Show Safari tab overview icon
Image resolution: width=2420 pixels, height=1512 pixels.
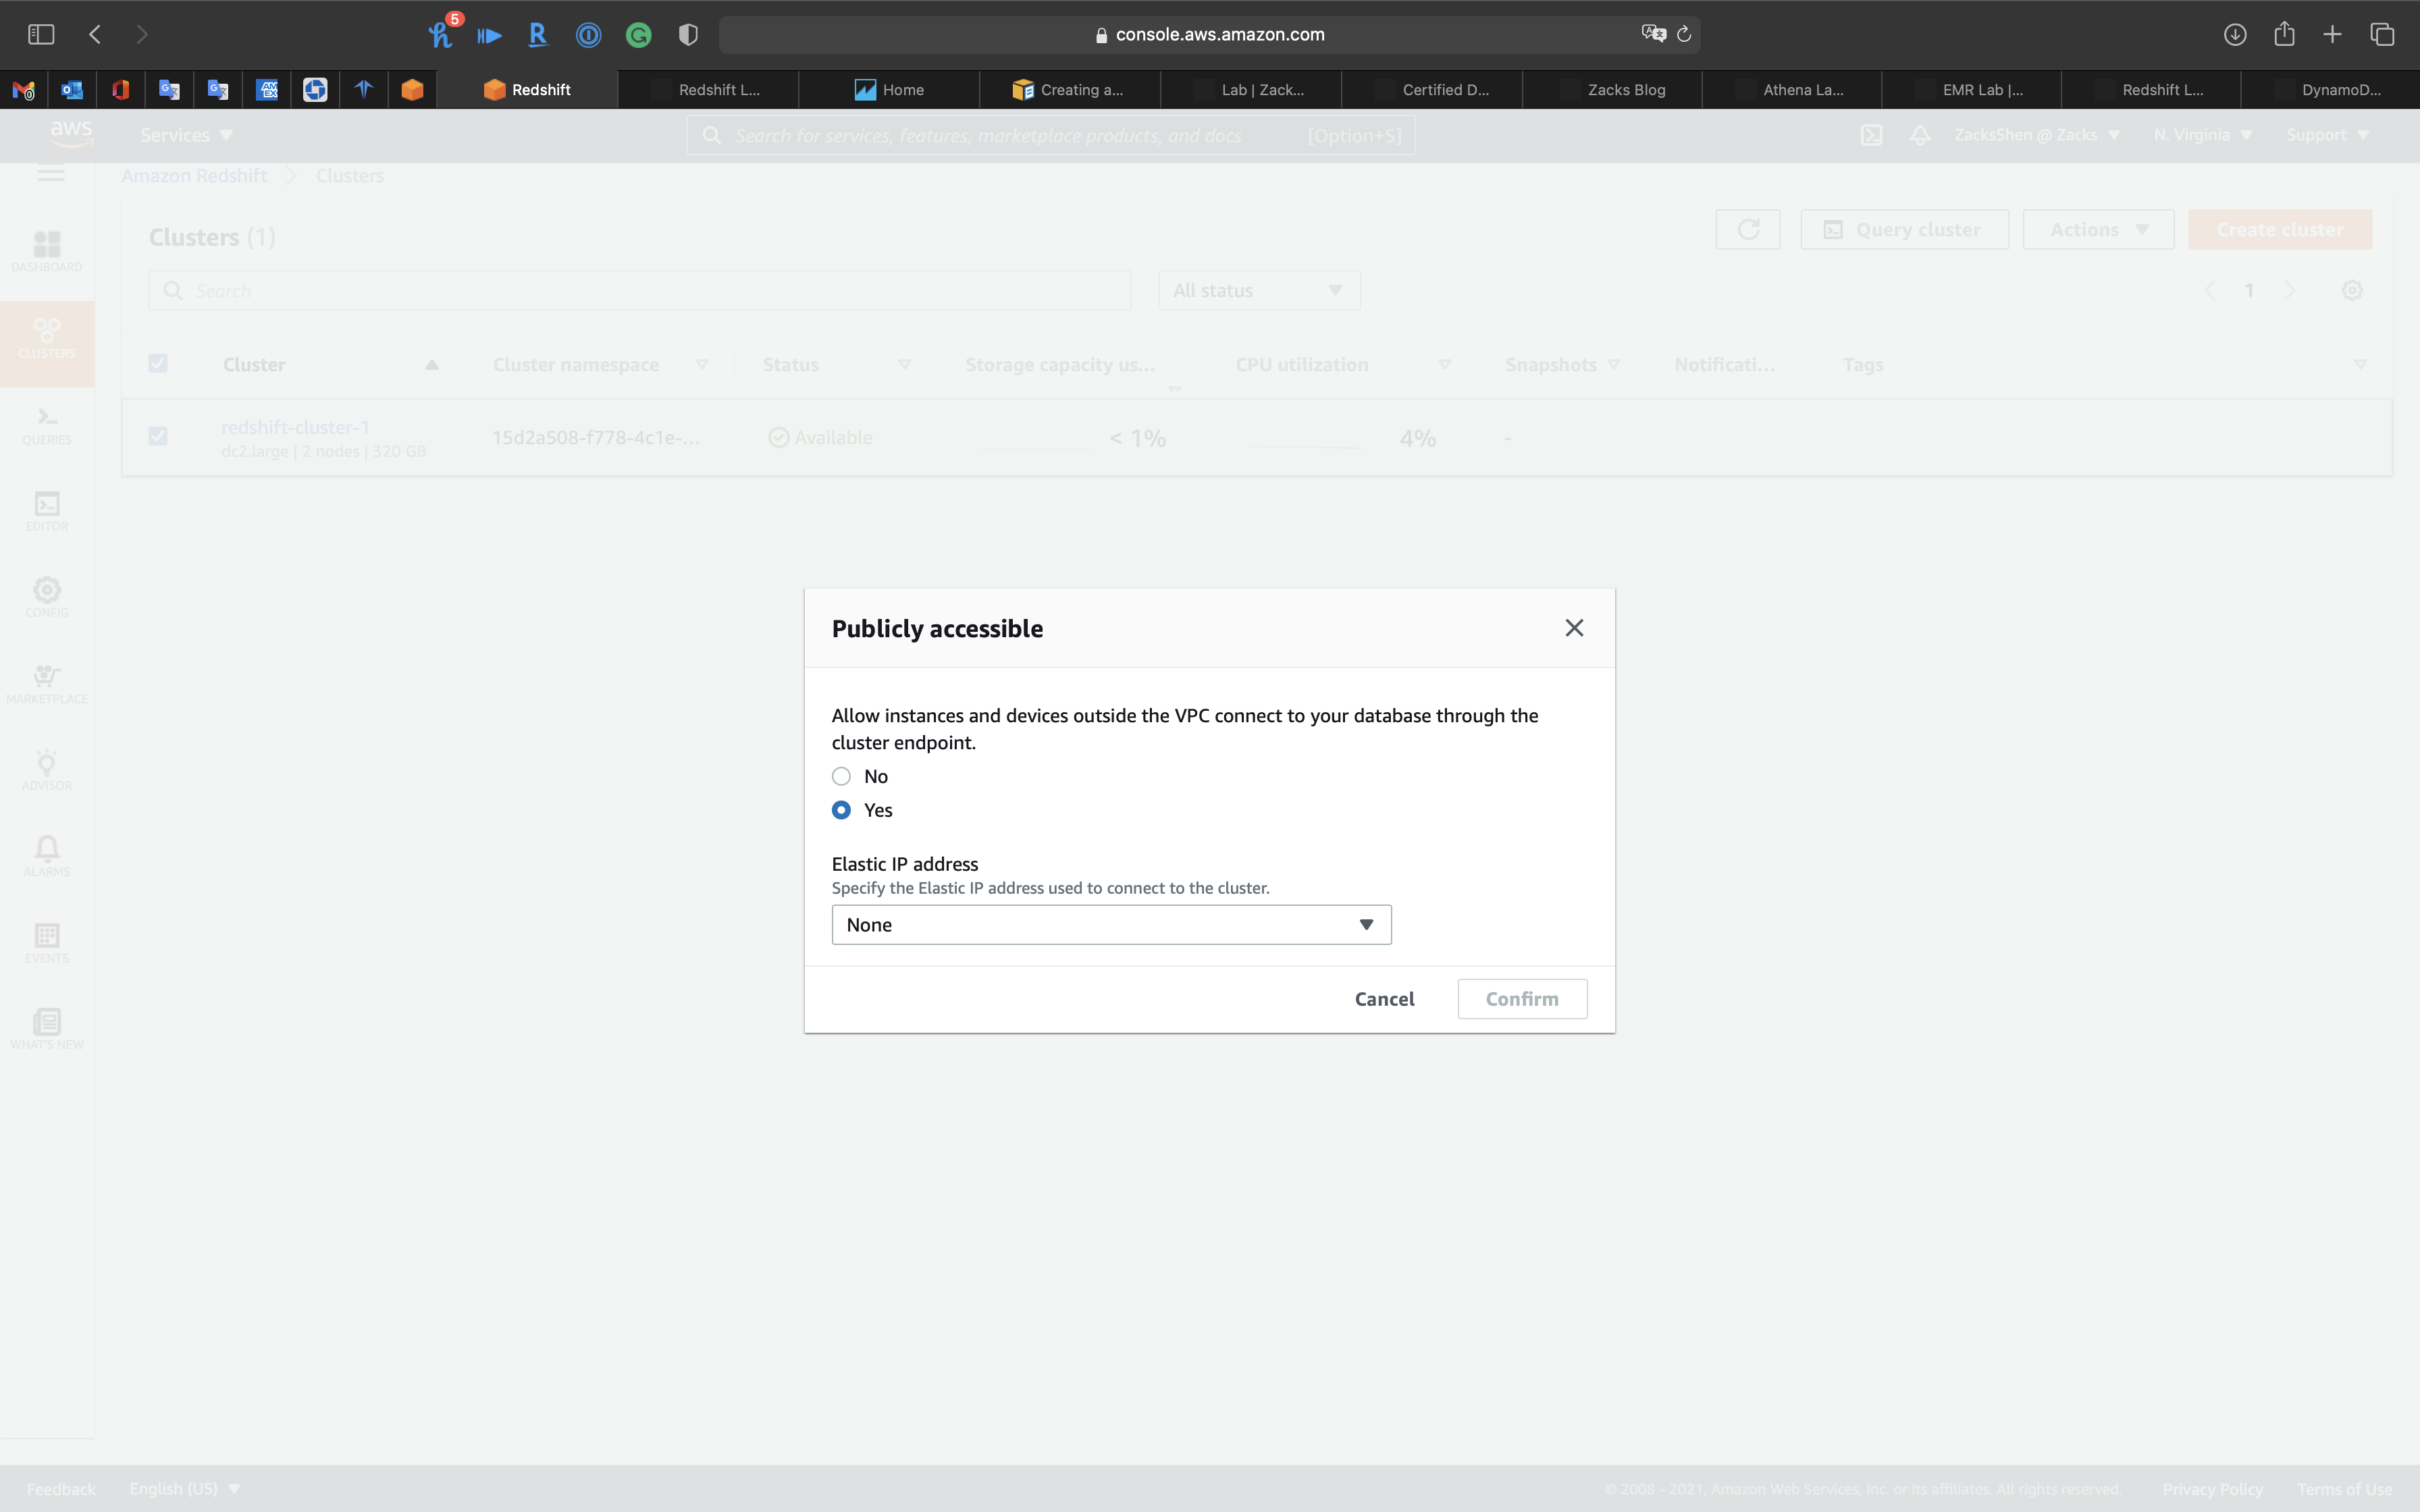2382,34
